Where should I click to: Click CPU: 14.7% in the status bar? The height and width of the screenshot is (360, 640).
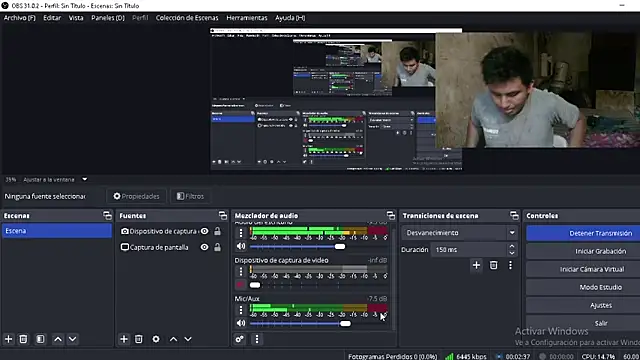point(598,356)
